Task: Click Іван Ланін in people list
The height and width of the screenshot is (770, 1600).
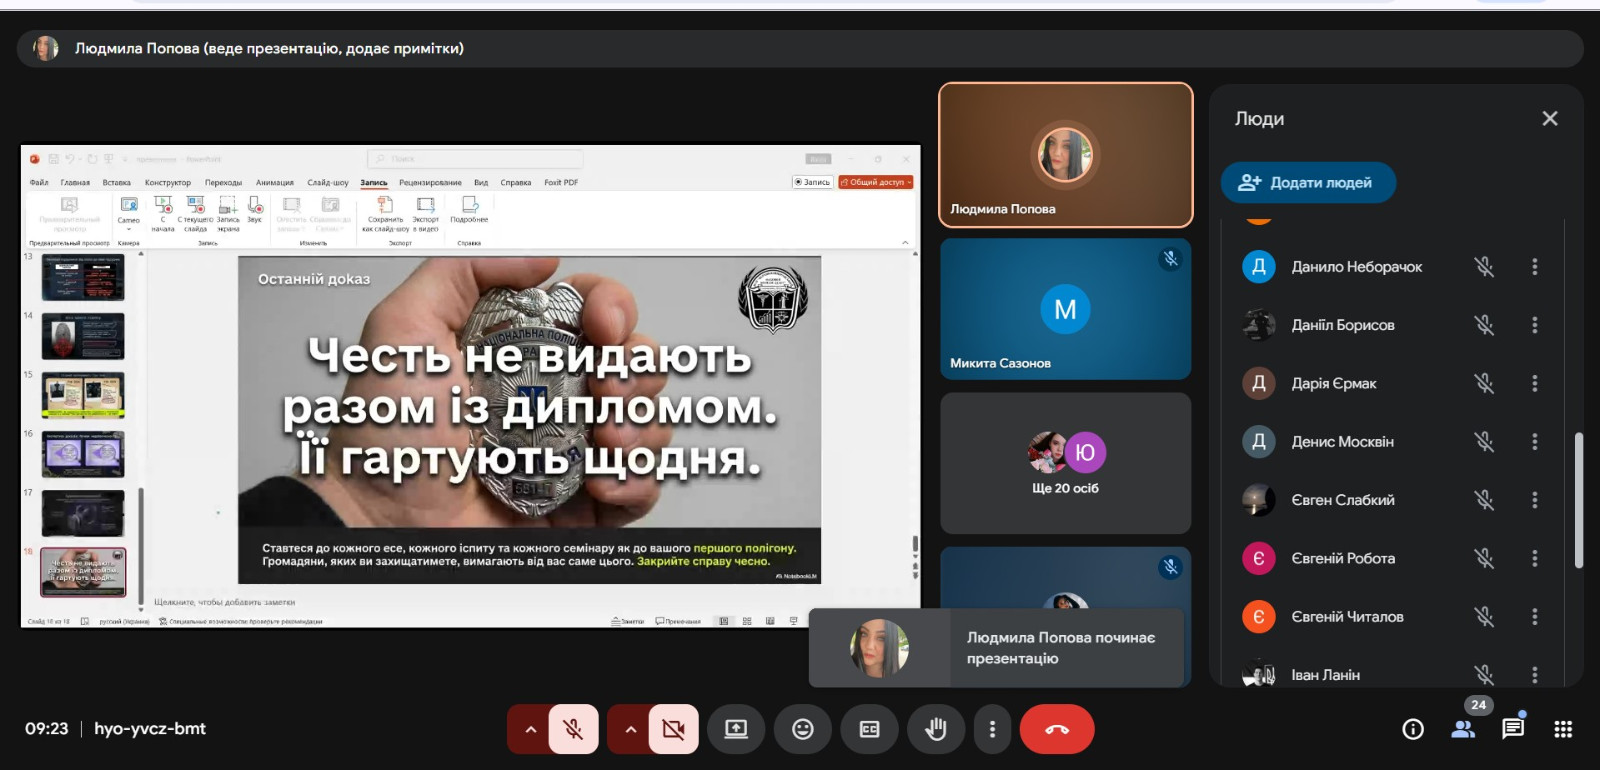Action: [x=1325, y=675]
